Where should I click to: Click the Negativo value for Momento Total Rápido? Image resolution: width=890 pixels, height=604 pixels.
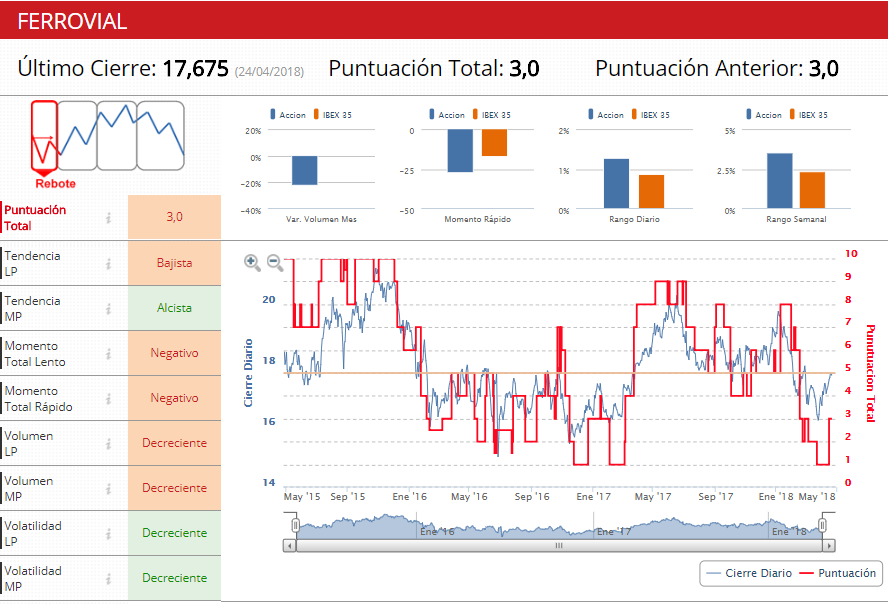pos(174,398)
